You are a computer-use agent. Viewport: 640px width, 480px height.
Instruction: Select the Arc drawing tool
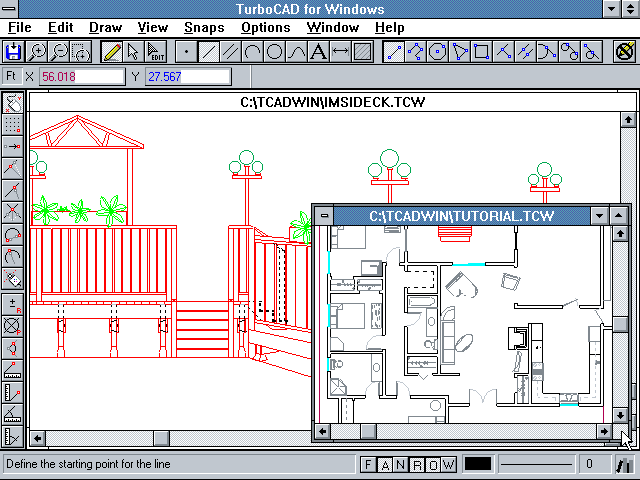tap(253, 52)
